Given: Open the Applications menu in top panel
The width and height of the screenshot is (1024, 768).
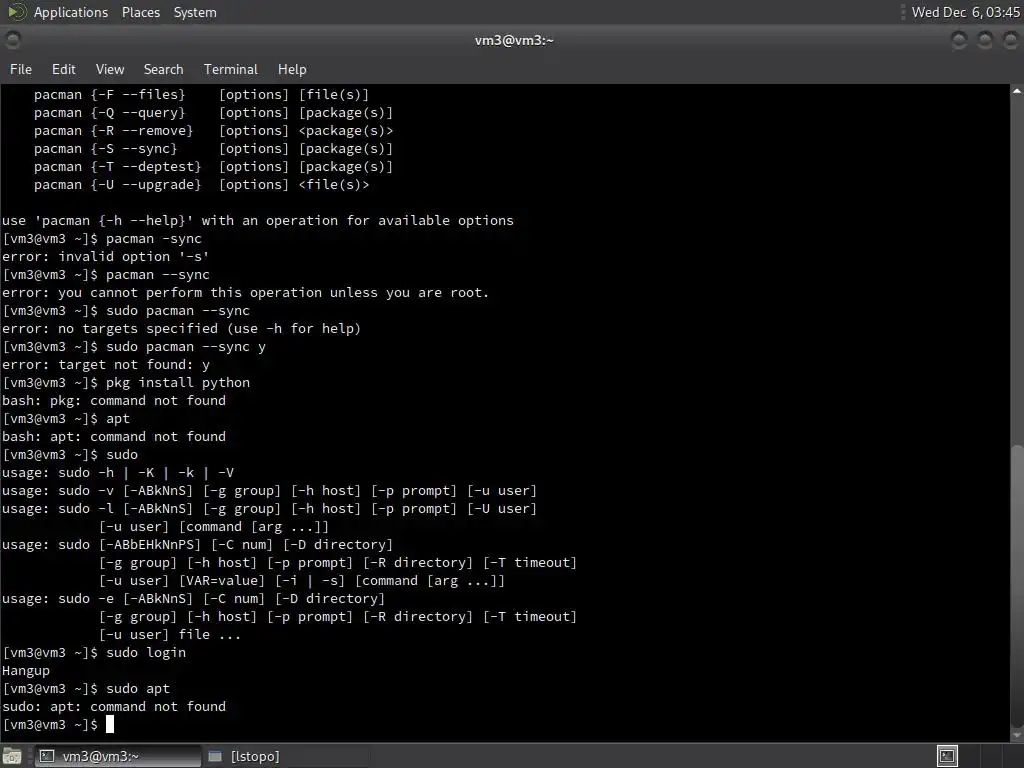Looking at the screenshot, I should pyautogui.click(x=71, y=12).
